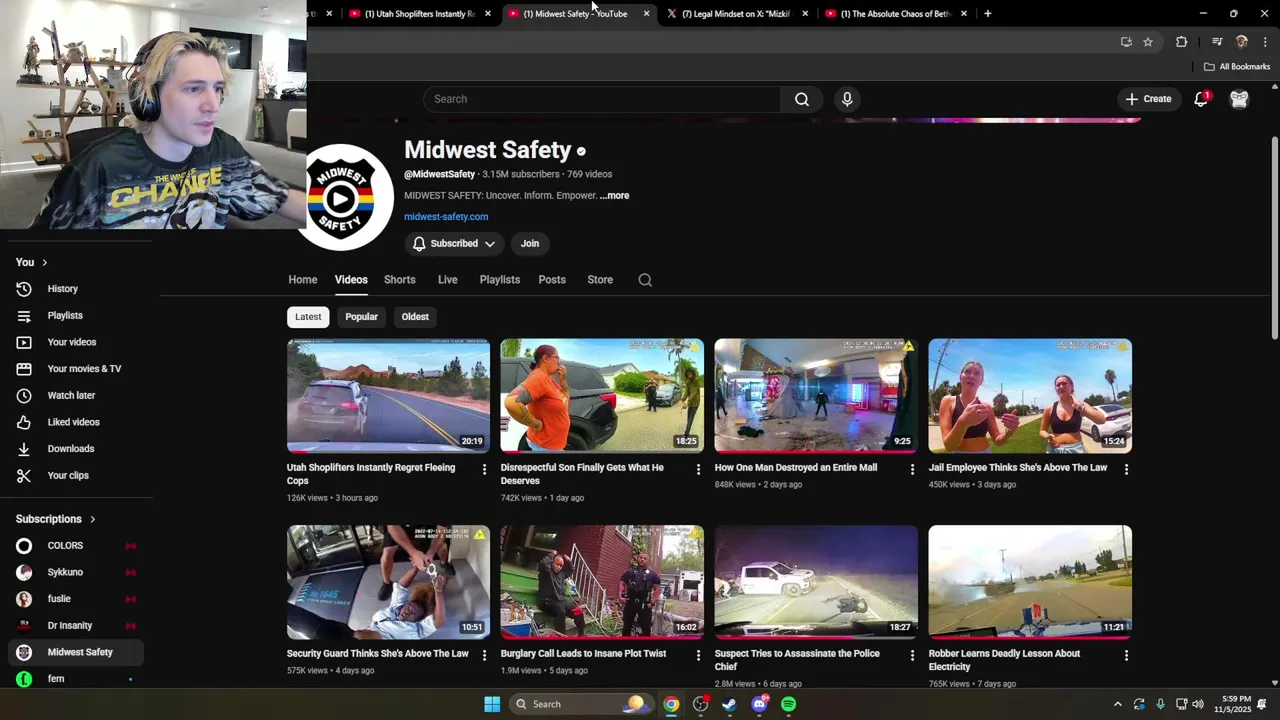Click the YouTube search input field

[x=602, y=99]
